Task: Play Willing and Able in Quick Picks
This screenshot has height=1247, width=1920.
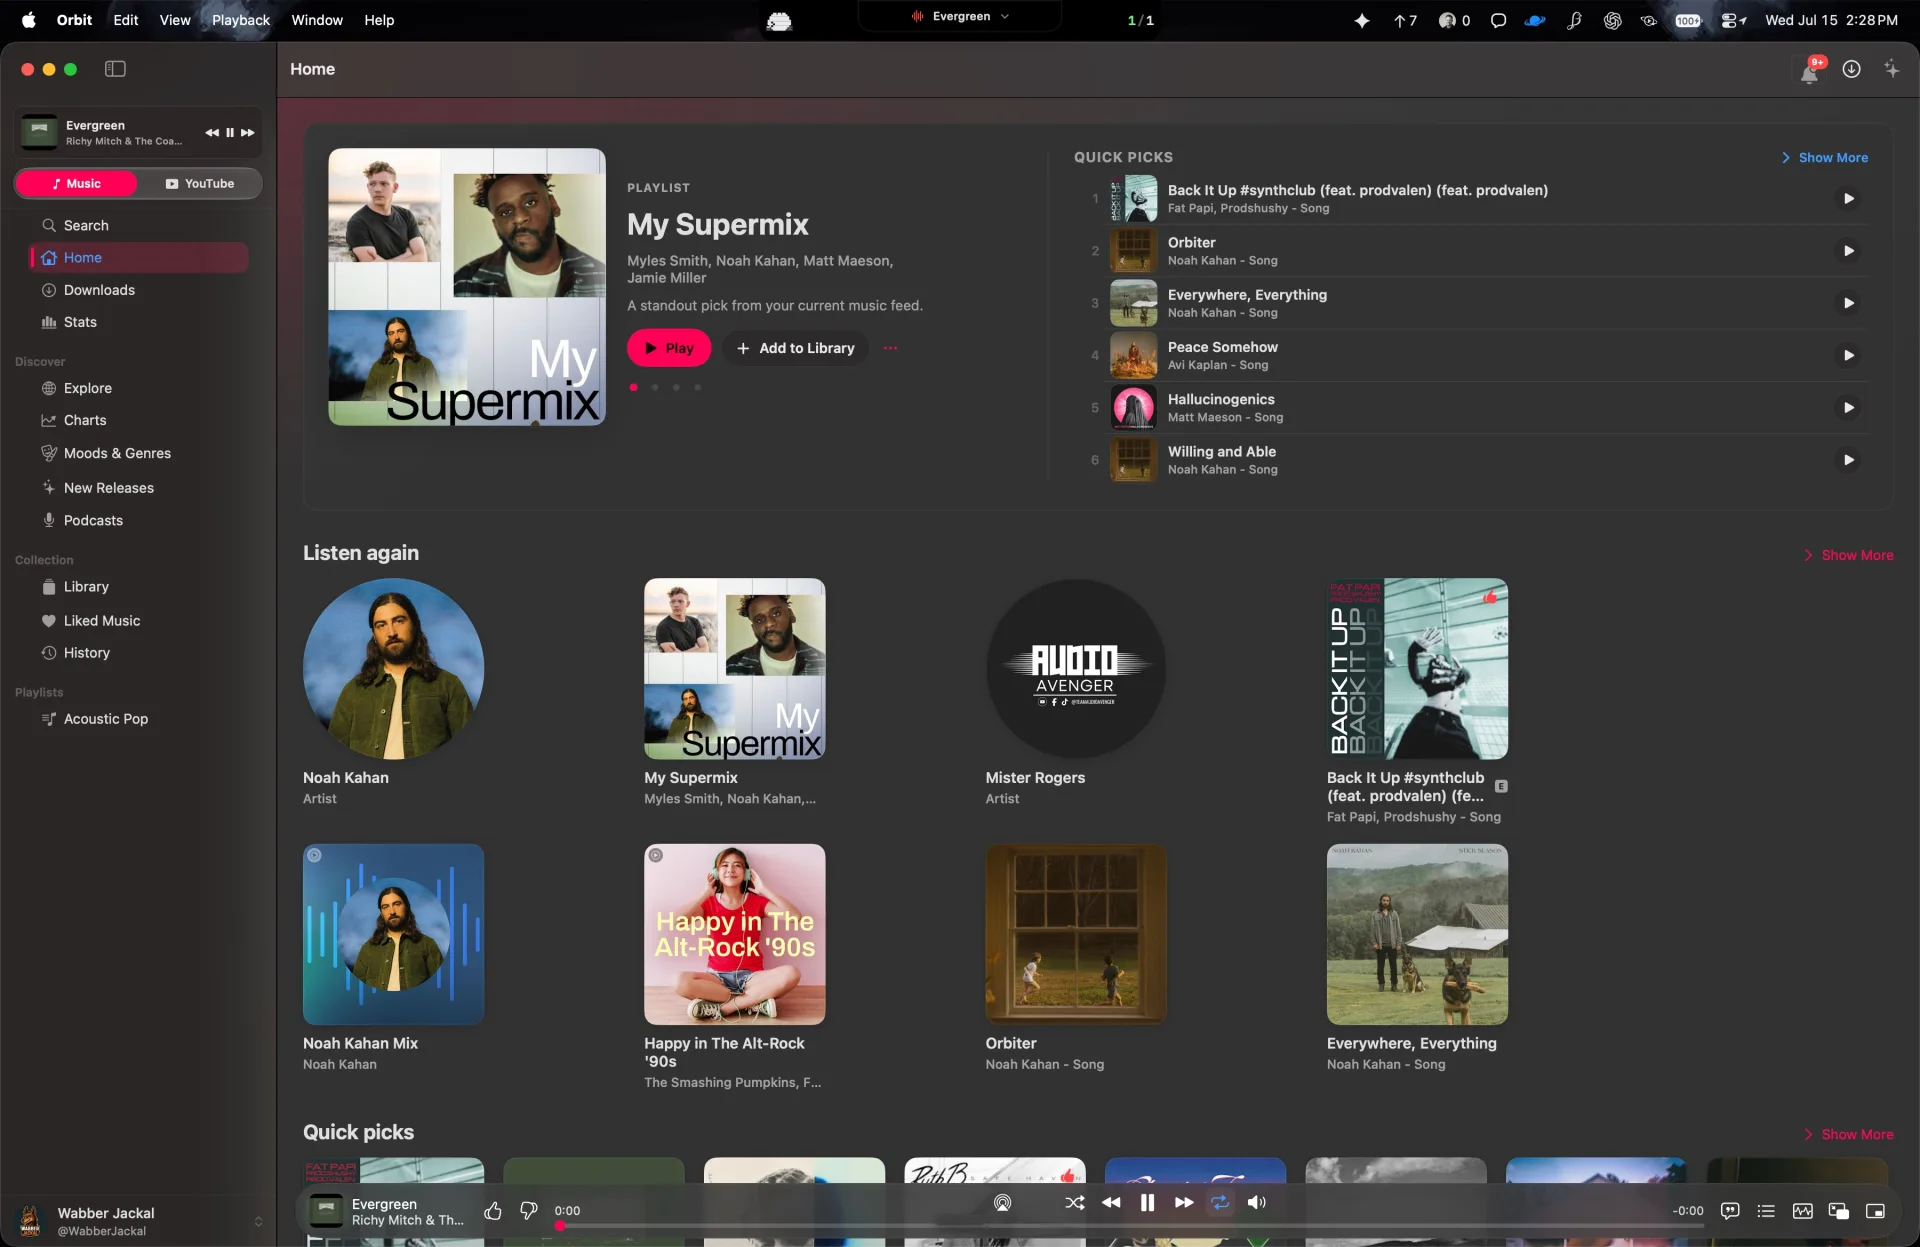Action: [x=1849, y=460]
